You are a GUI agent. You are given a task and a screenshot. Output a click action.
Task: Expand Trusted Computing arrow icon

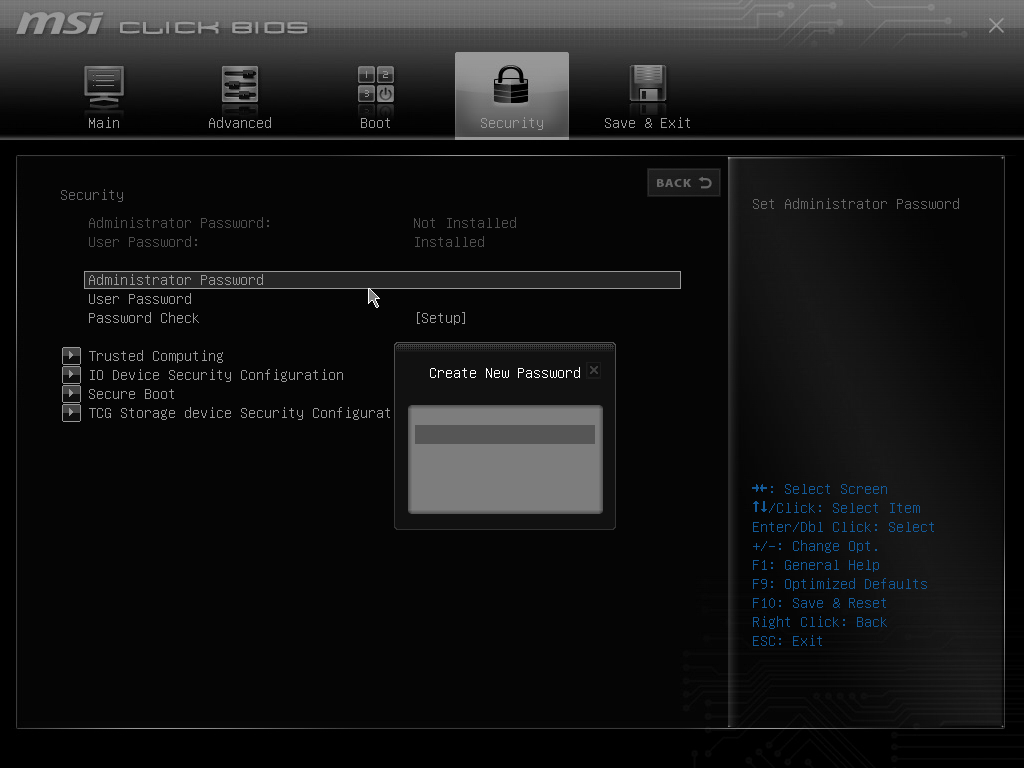(x=71, y=355)
